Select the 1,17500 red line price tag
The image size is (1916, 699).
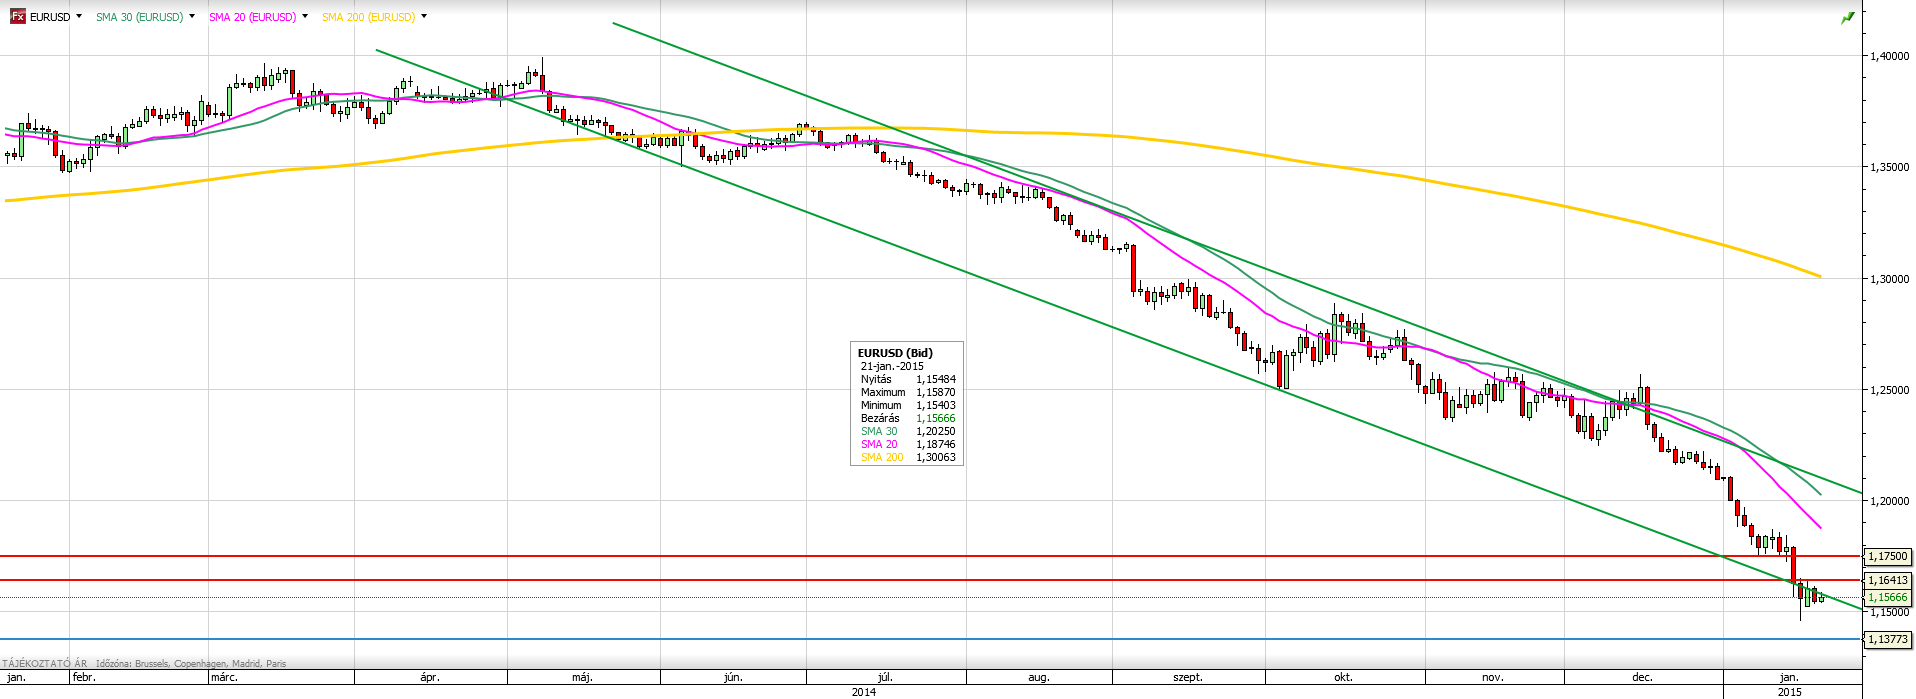(x=1888, y=556)
